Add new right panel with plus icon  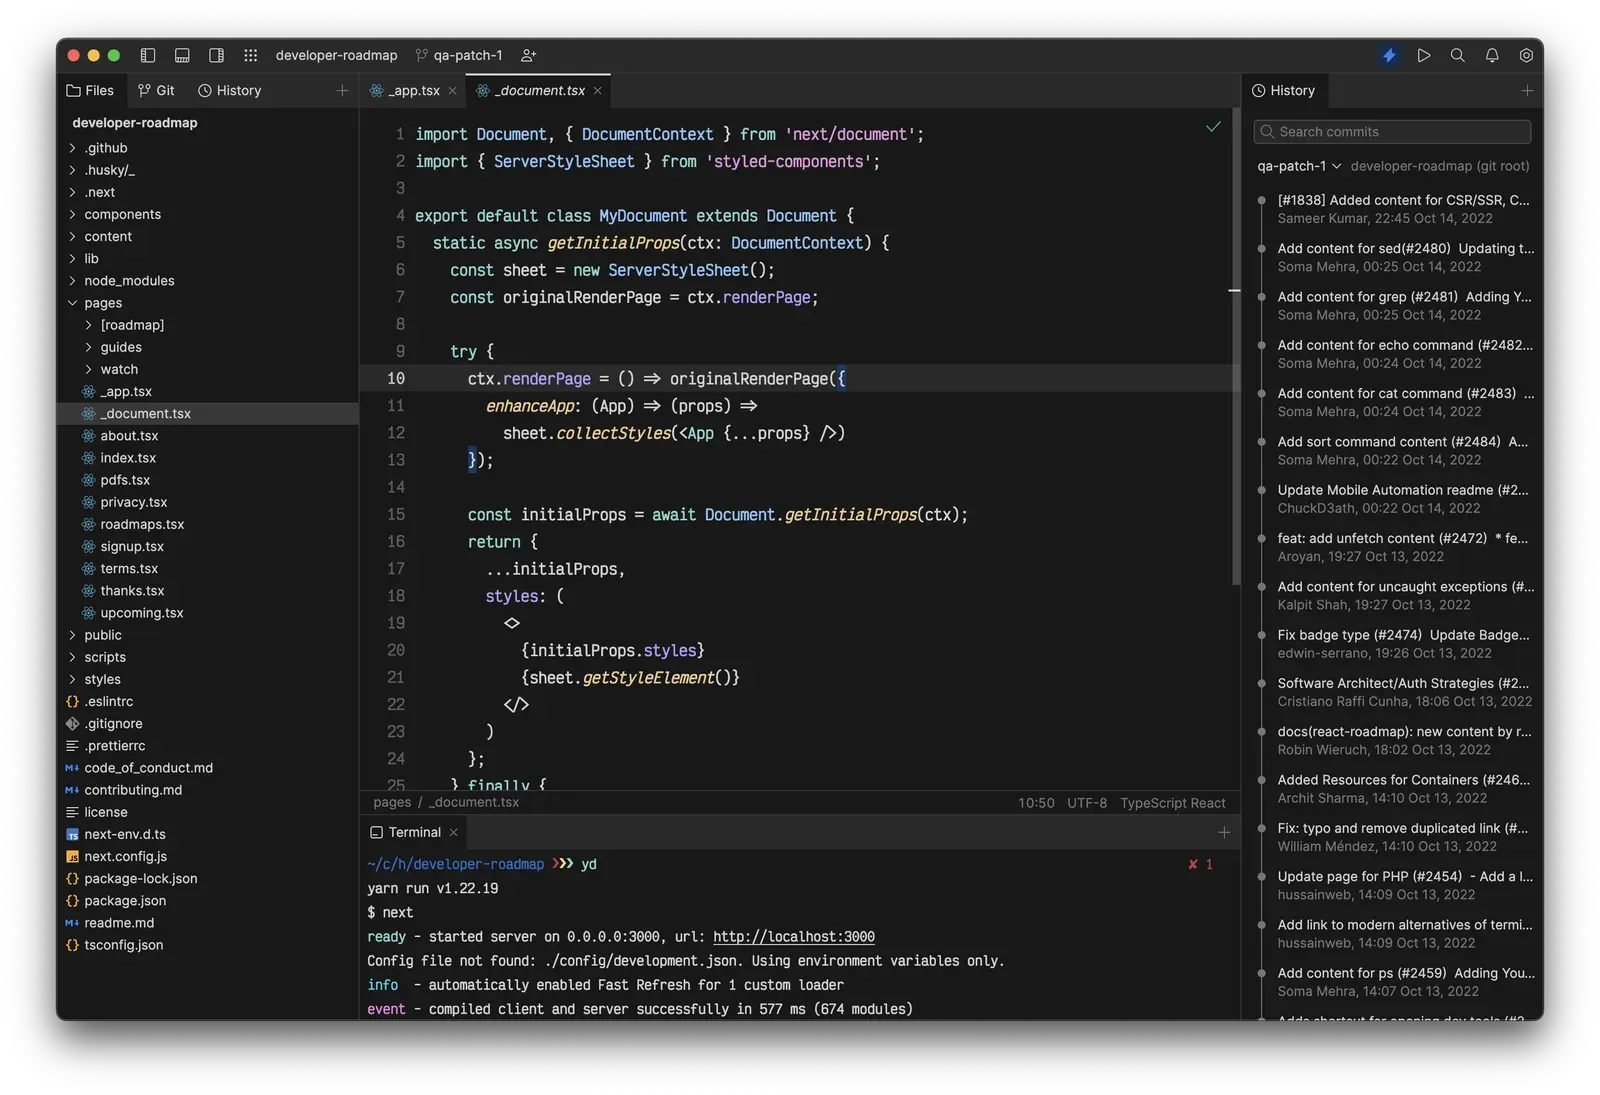coord(1527,90)
